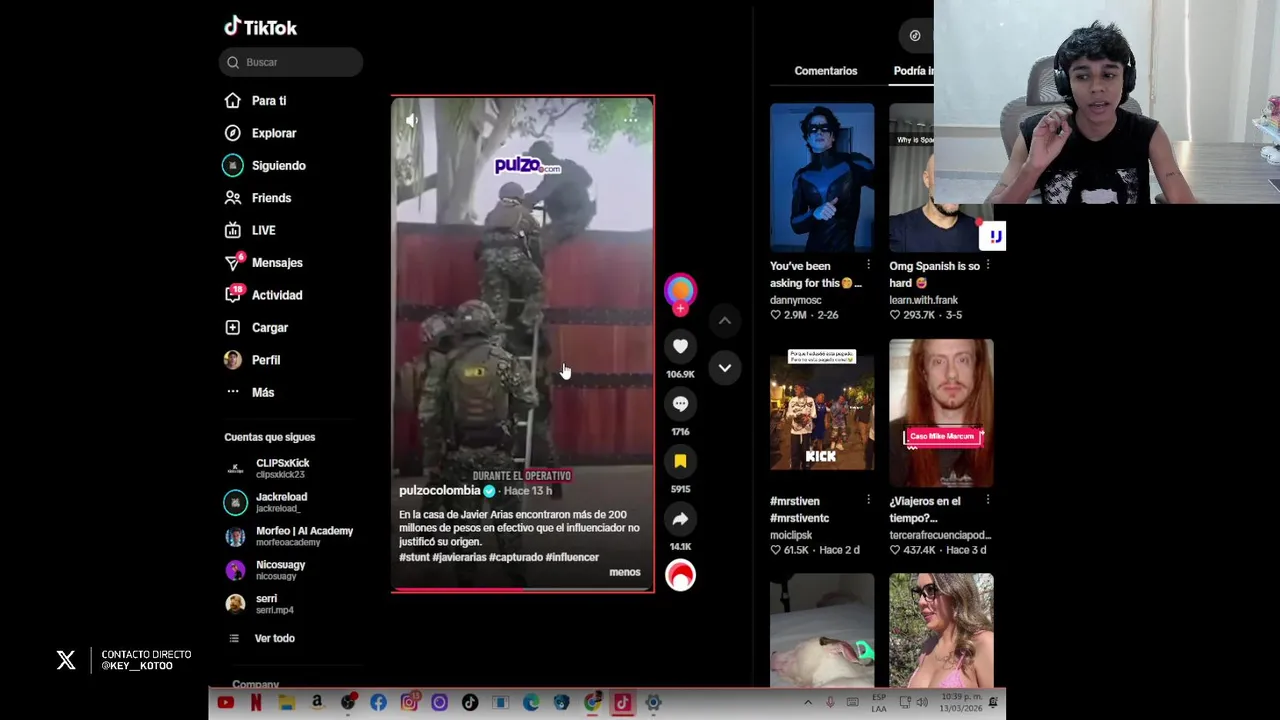Share the video with the arrow icon
Viewport: 1280px width, 720px height.
pyautogui.click(x=680, y=519)
